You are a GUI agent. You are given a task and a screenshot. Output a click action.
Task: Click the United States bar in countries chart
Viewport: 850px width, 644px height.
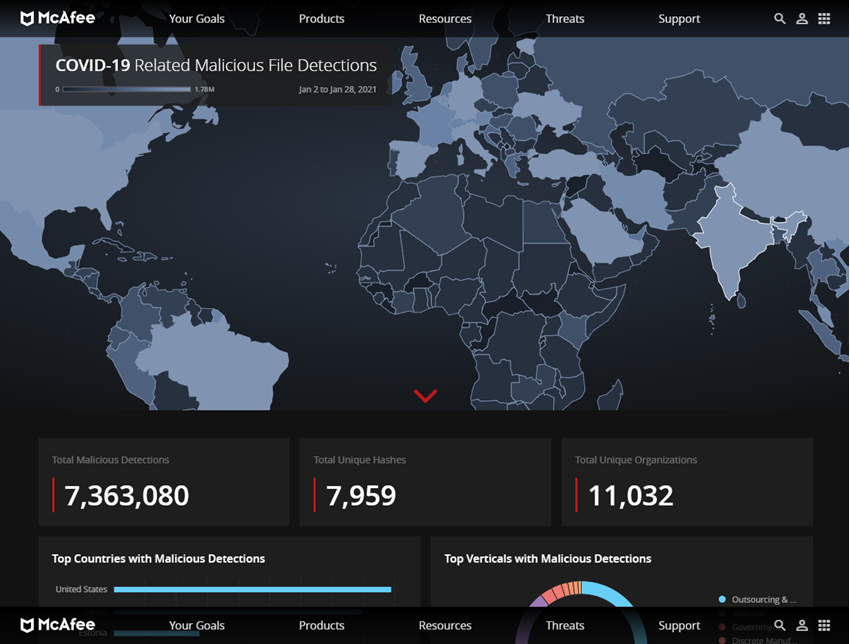pyautogui.click(x=252, y=589)
